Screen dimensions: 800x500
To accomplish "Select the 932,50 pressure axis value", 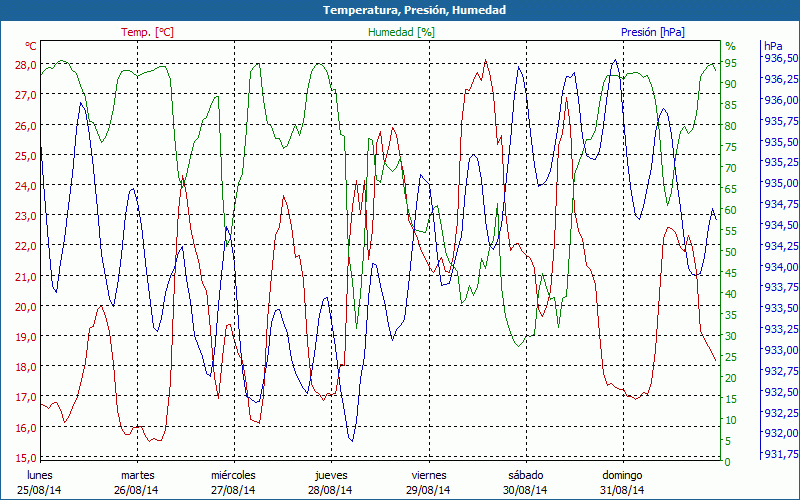I will pos(781,391).
